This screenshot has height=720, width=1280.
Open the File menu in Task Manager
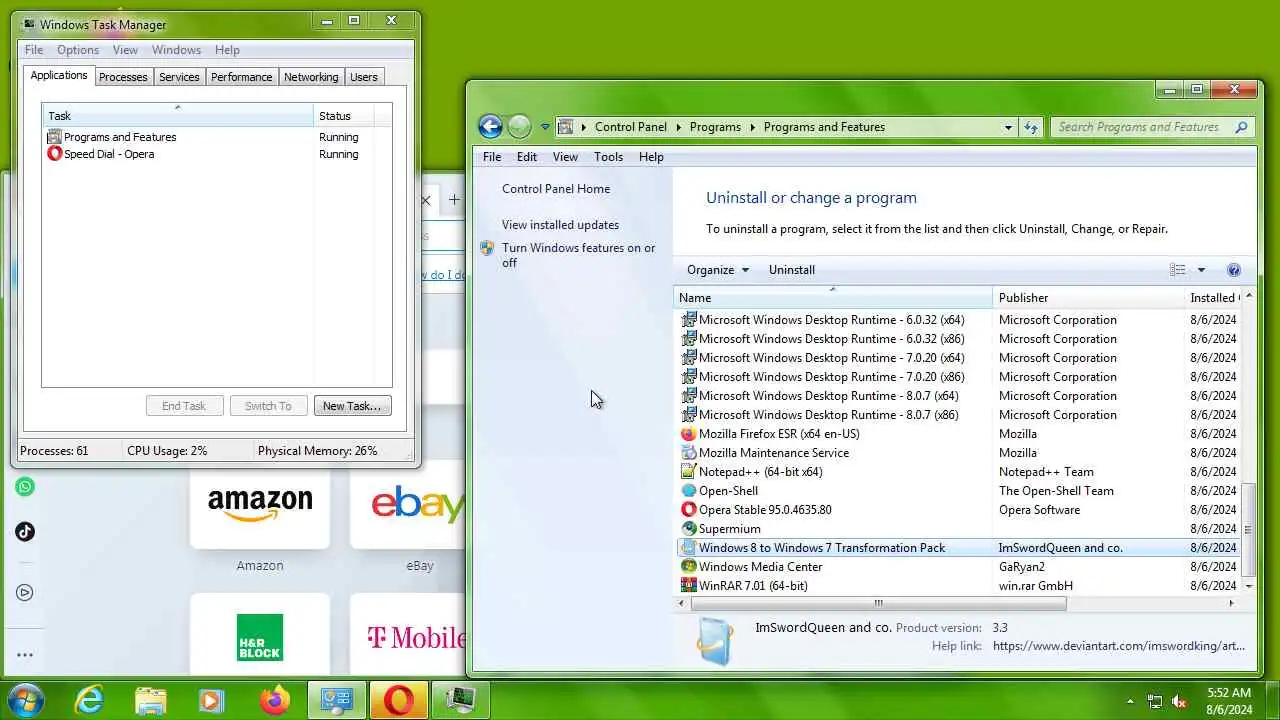33,50
